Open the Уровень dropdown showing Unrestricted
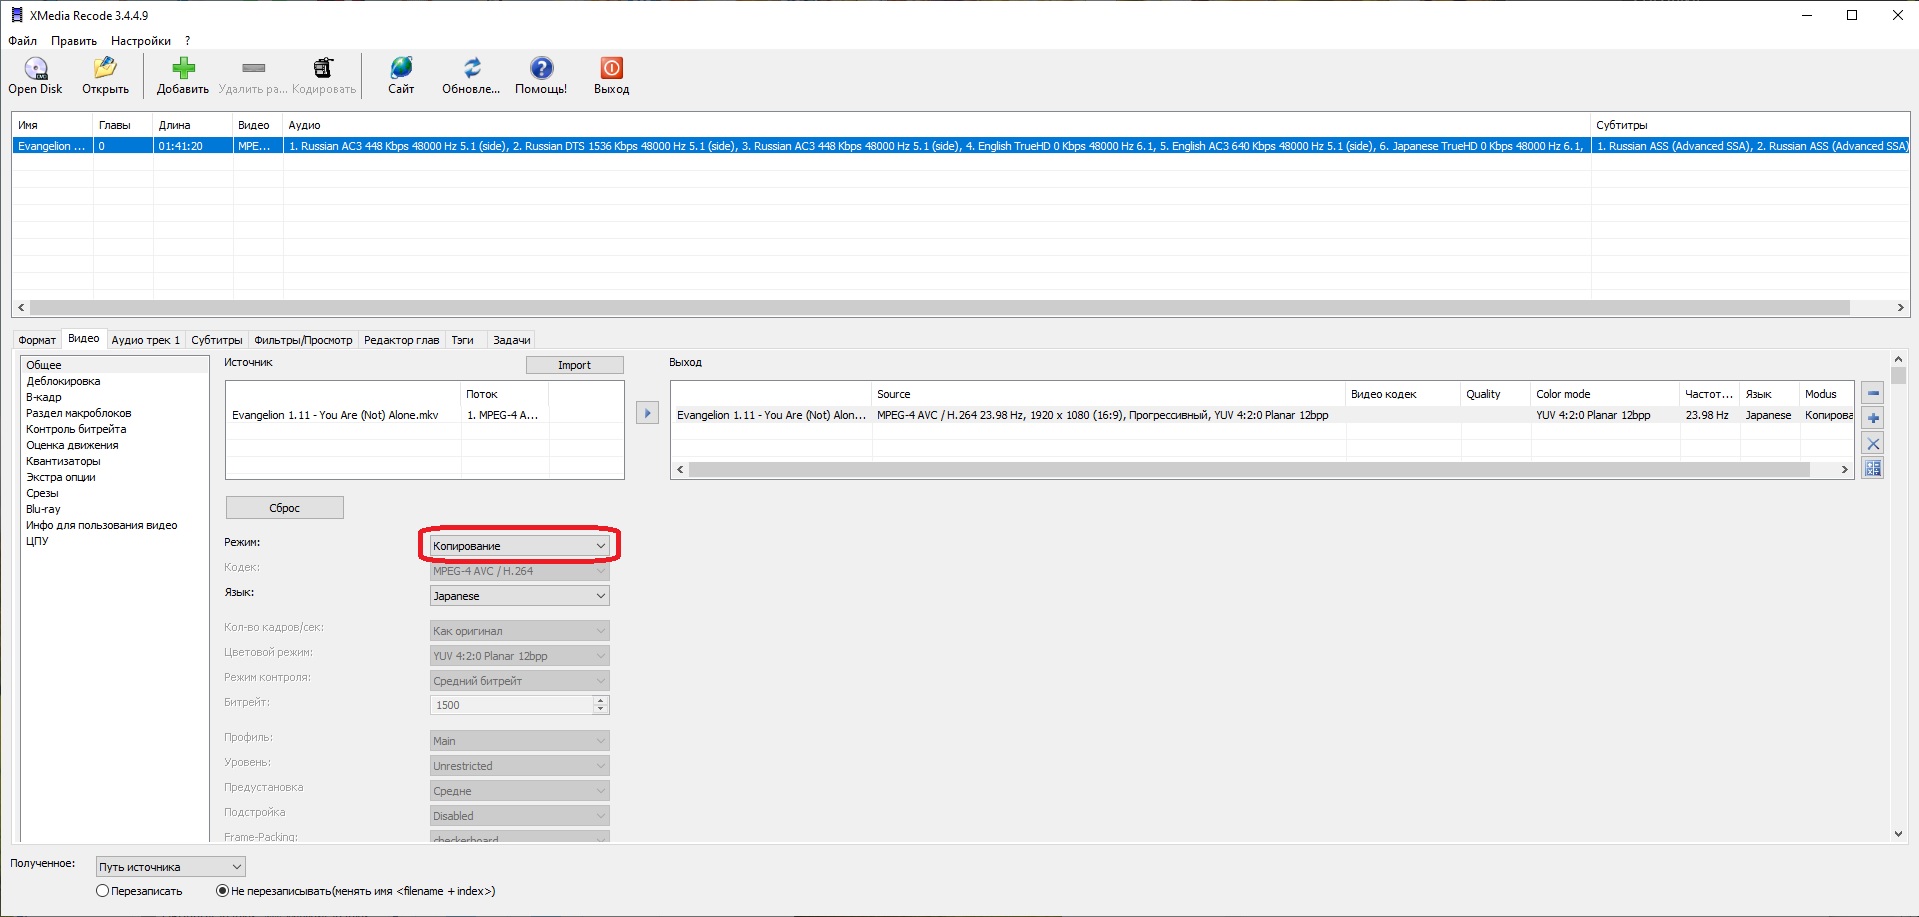This screenshot has height=917, width=1919. pyautogui.click(x=519, y=766)
